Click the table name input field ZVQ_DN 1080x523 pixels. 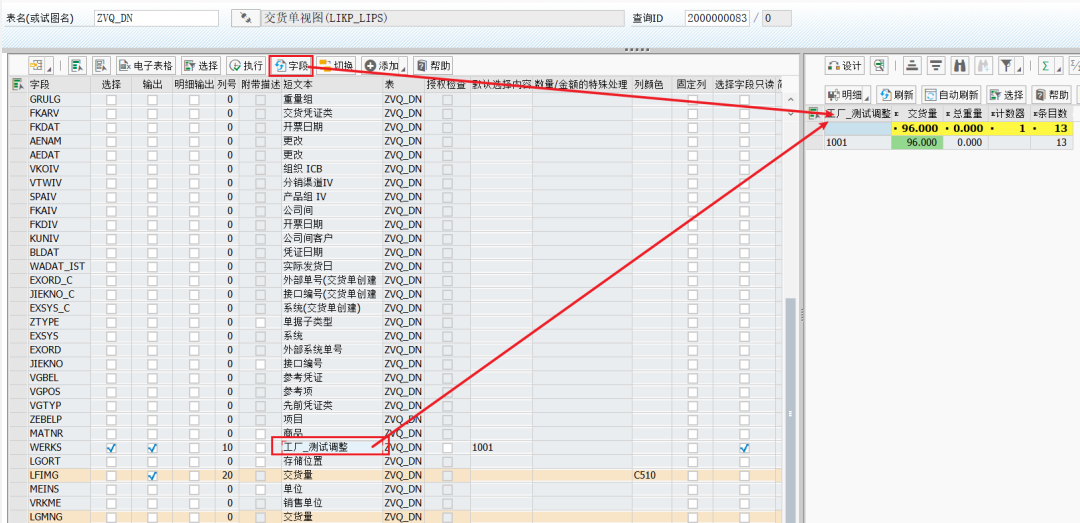click(156, 19)
